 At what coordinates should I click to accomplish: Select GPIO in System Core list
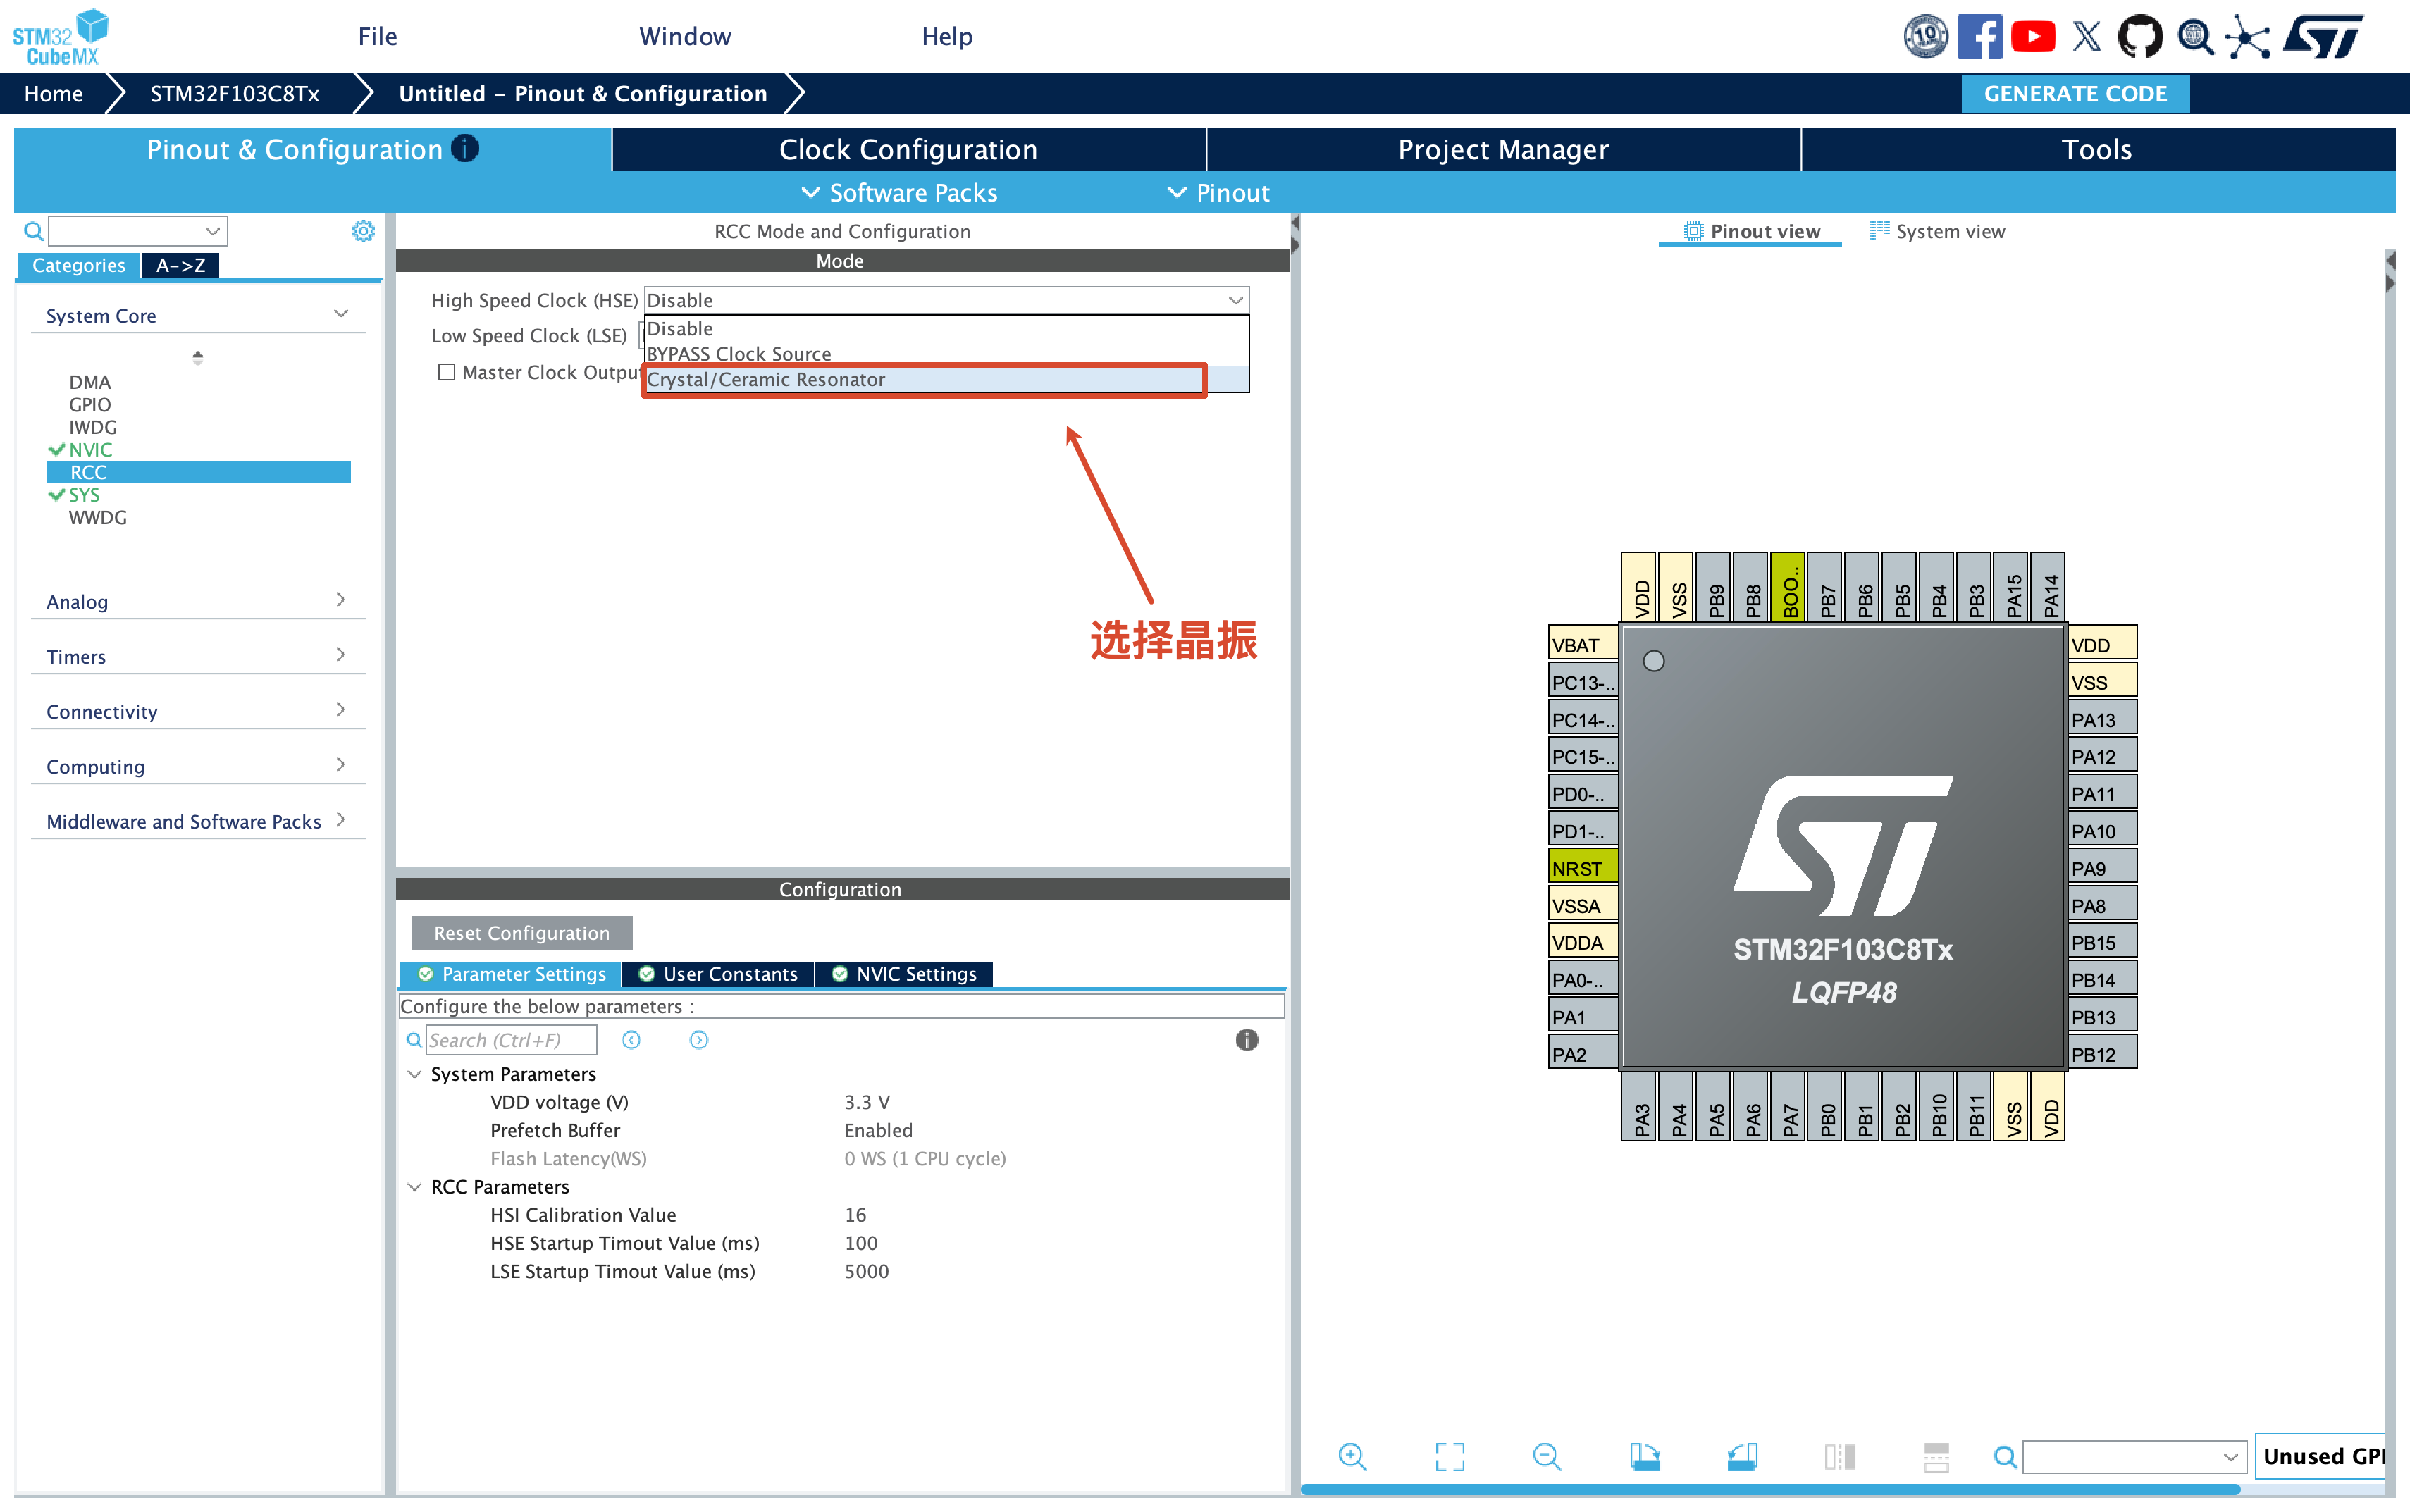tap(89, 405)
